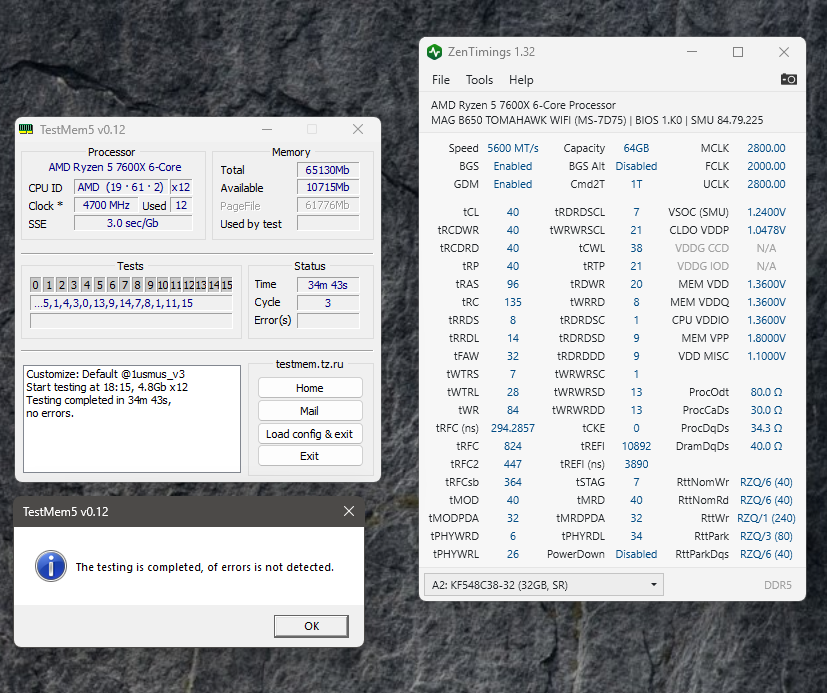Viewport: 827px width, 693px height.
Task: Click the Exit button in TestMem5
Action: tap(310, 456)
